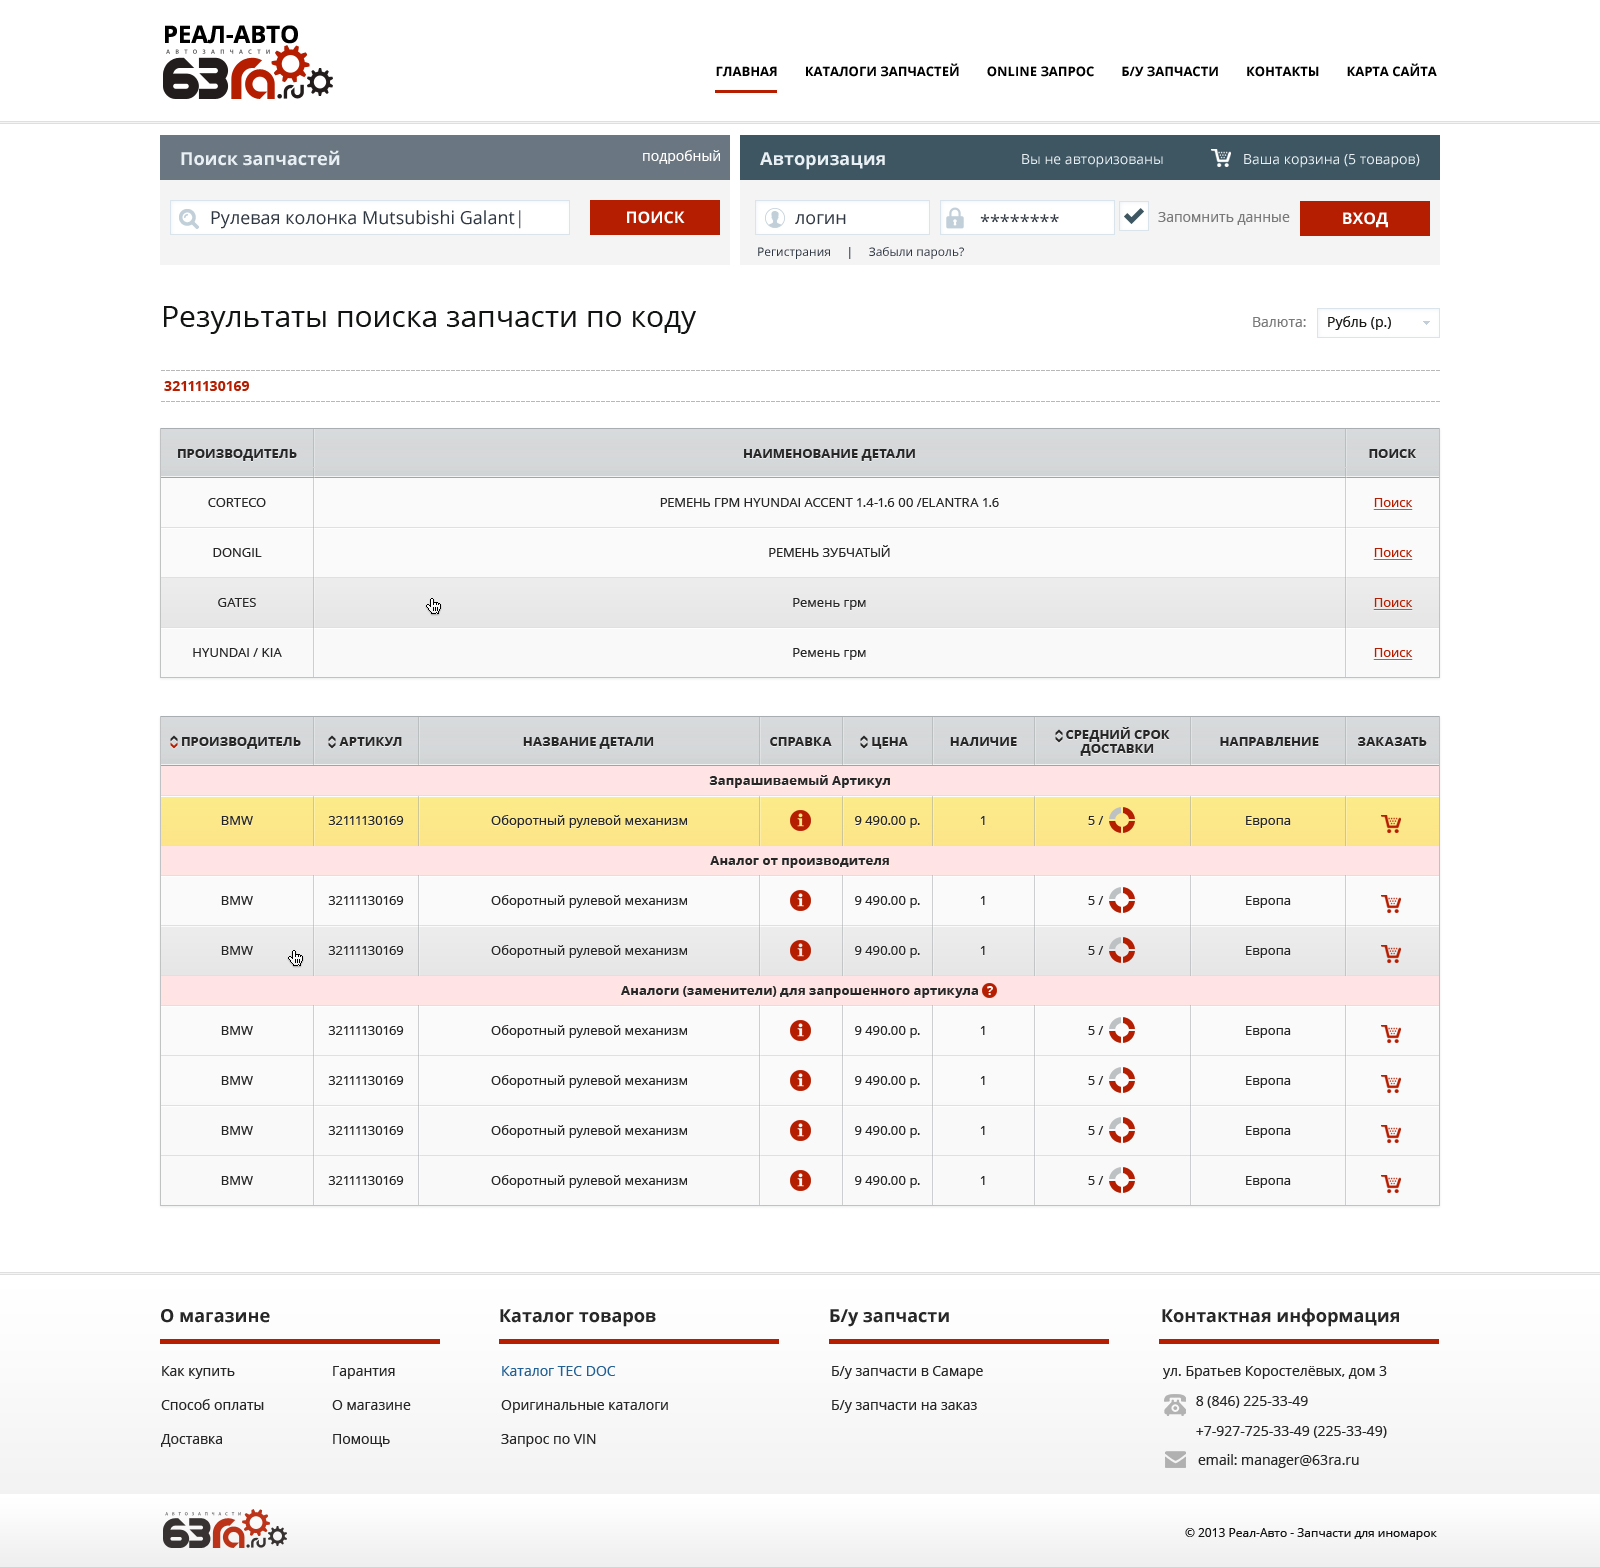Click the Поиск link in the GATES row

(1392, 602)
